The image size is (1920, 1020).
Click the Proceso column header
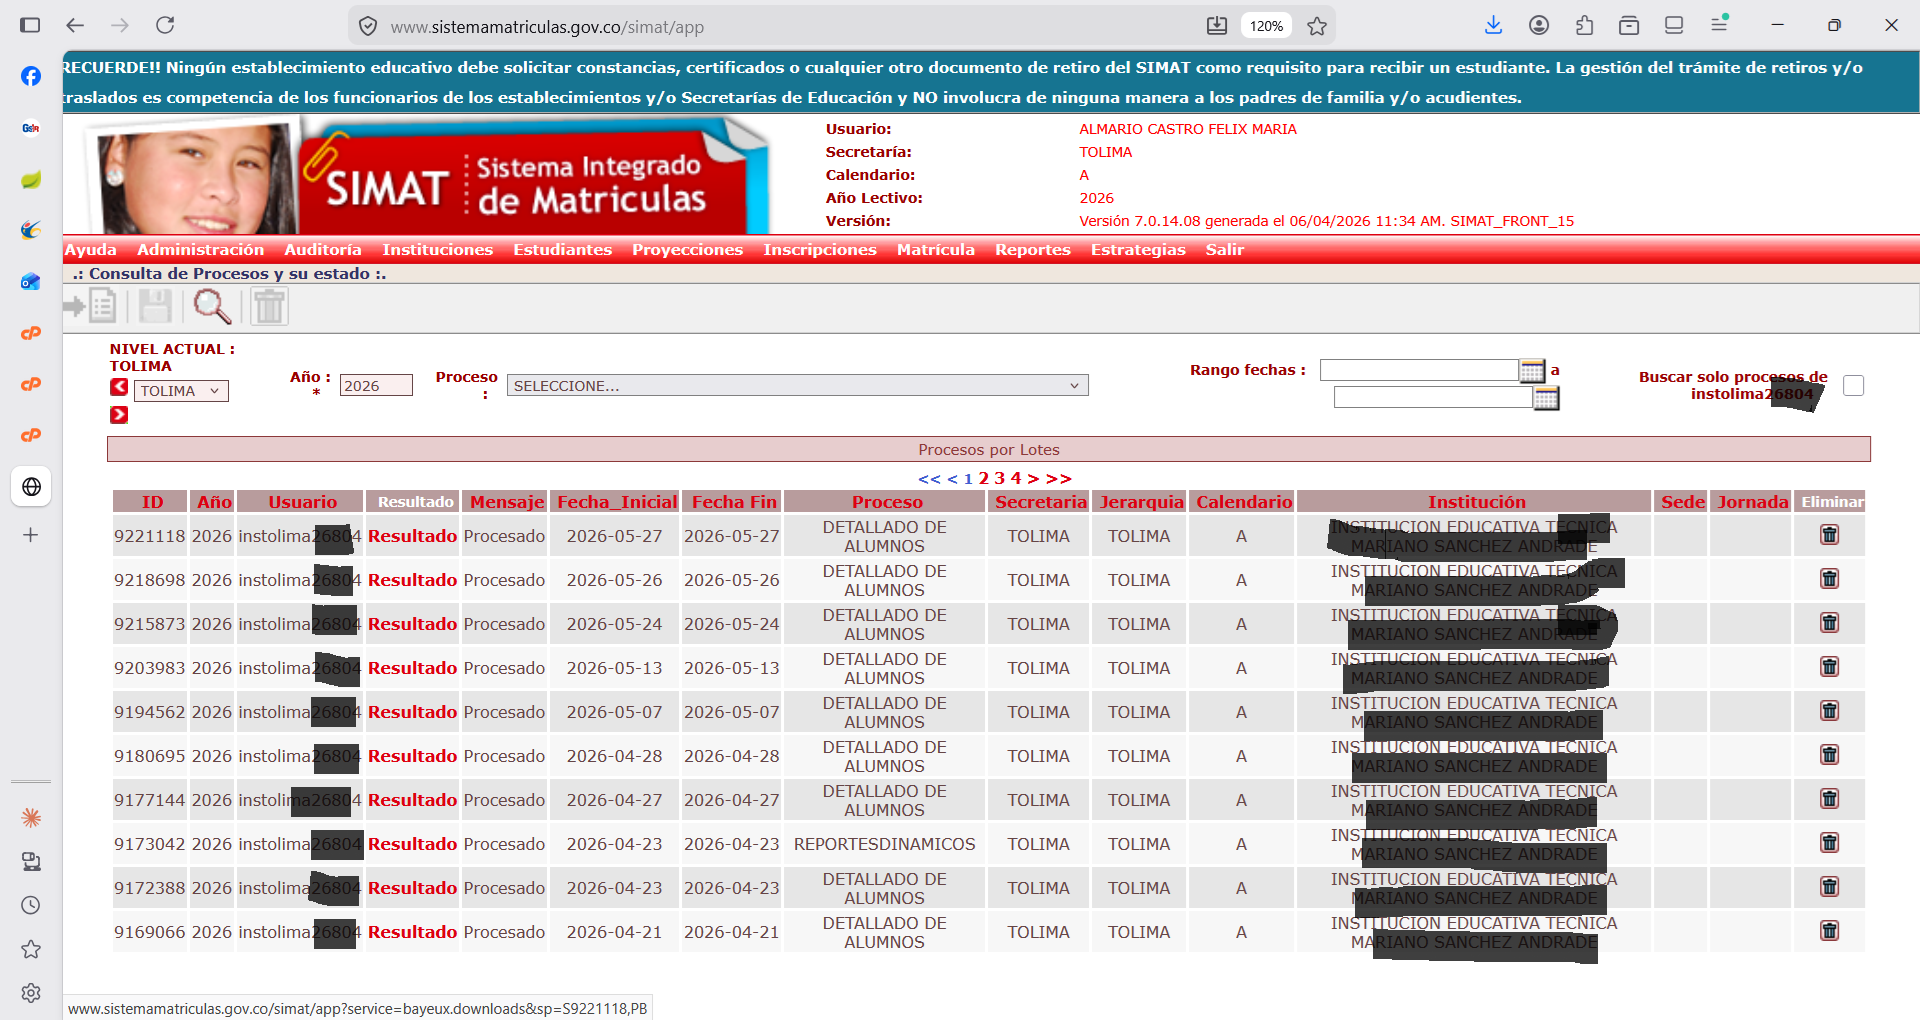pos(887,502)
